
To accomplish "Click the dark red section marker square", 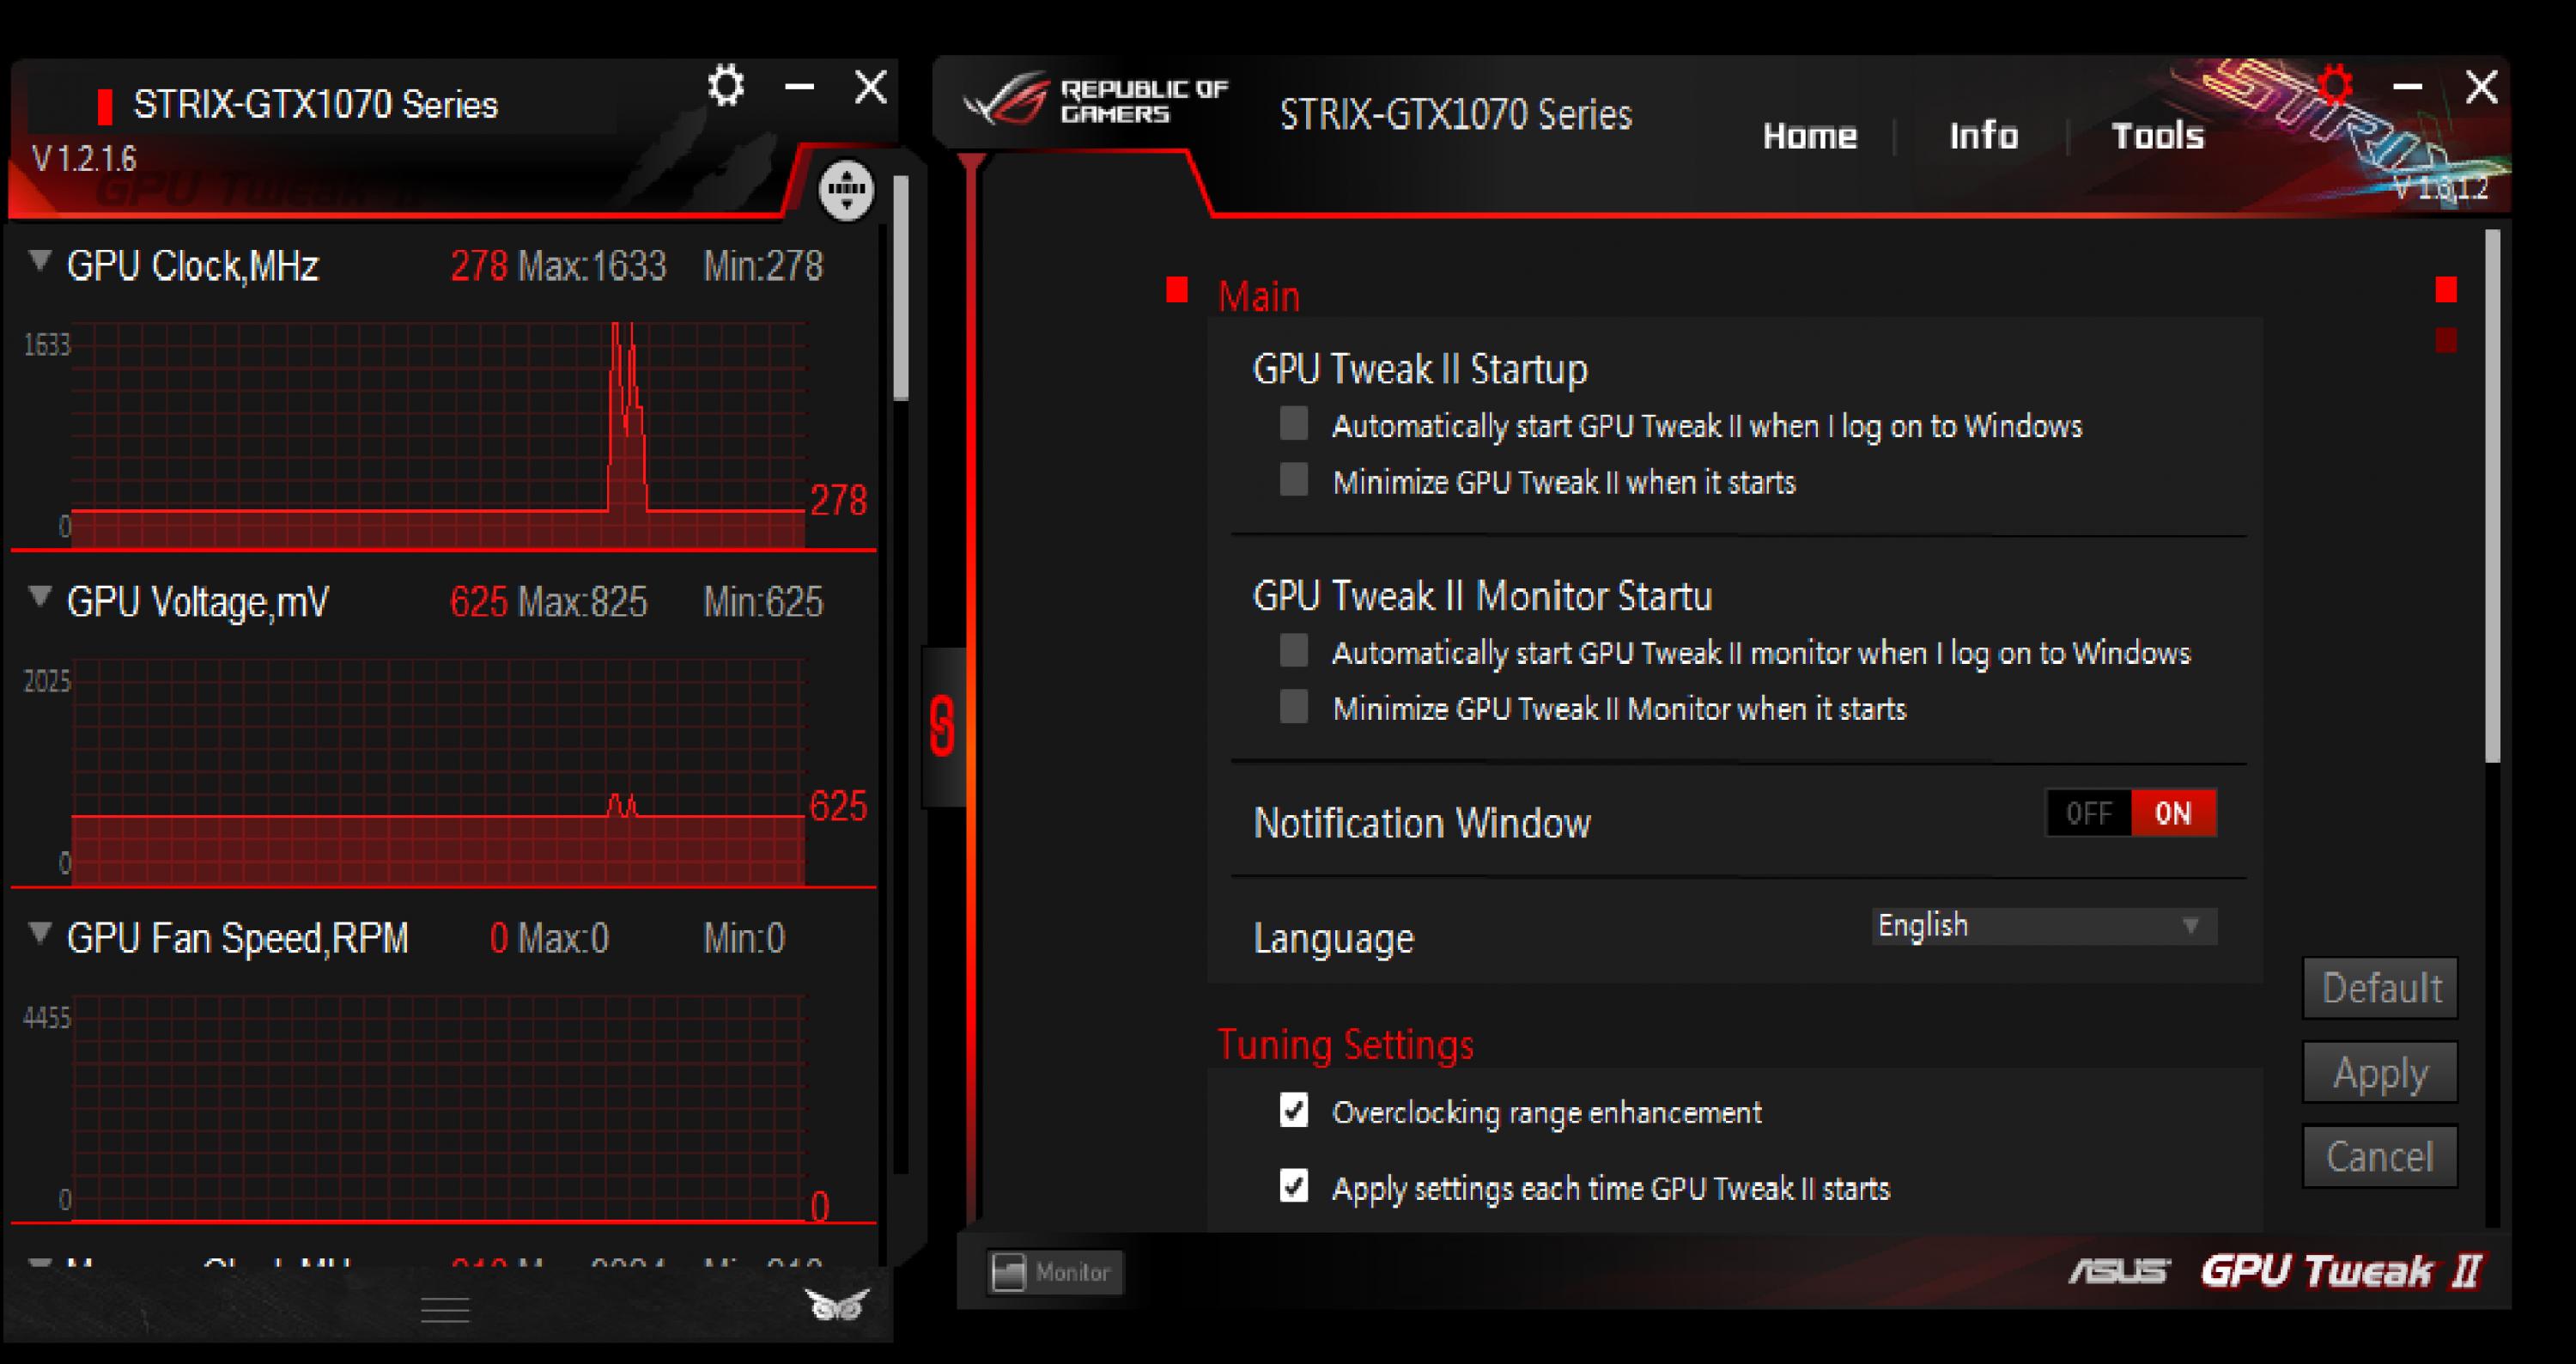I will click(2446, 340).
